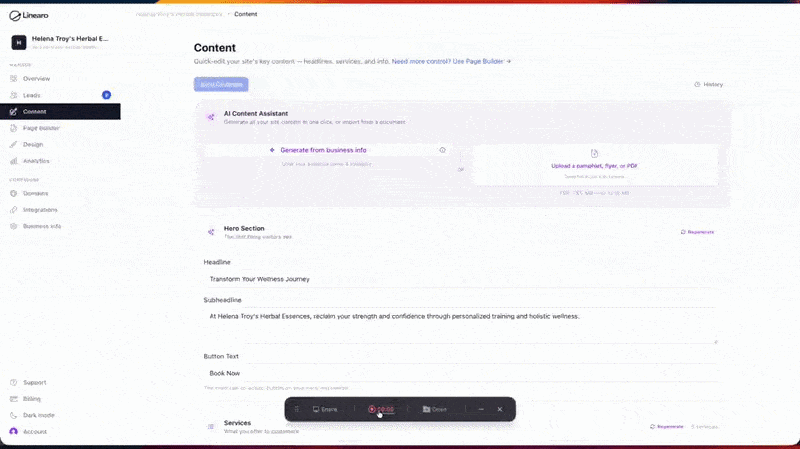Click the Headline input field
Image resolution: width=800 pixels, height=449 pixels.
point(461,279)
